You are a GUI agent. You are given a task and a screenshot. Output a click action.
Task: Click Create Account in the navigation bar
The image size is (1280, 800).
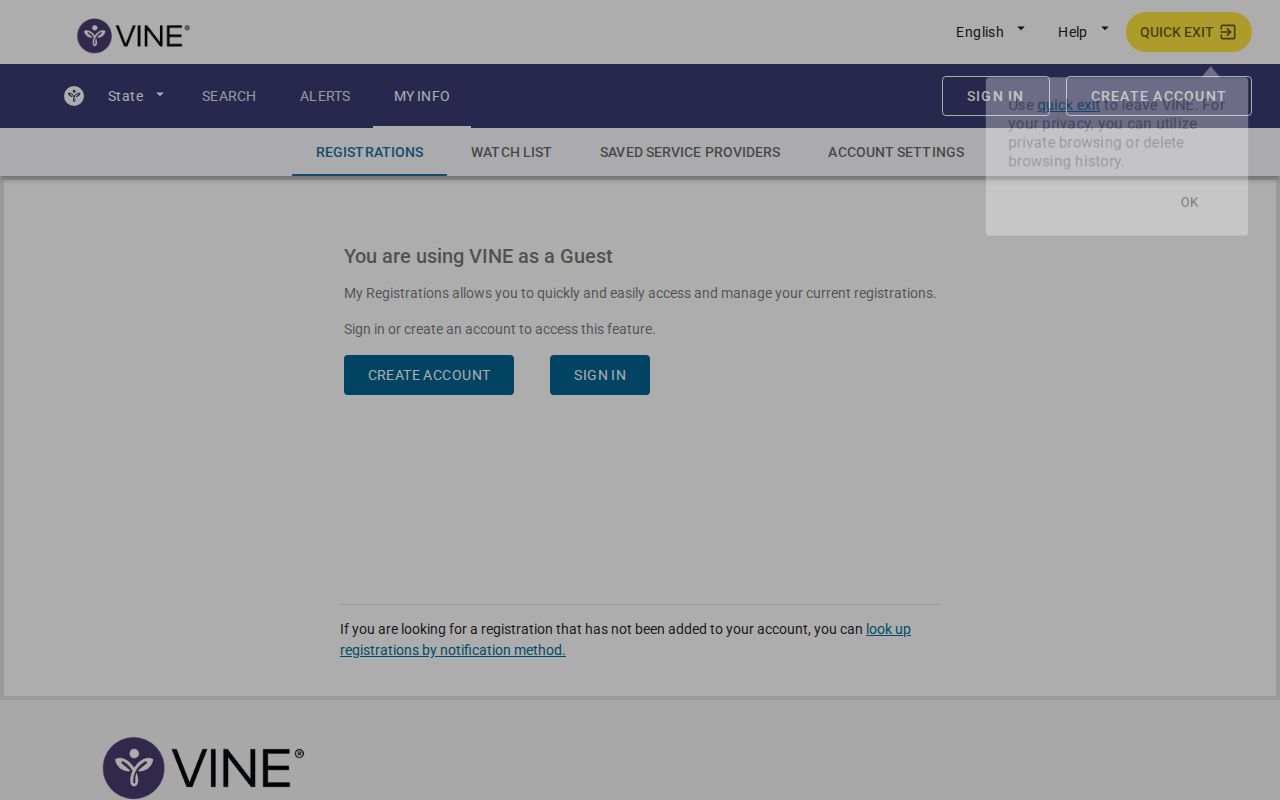[1158, 96]
